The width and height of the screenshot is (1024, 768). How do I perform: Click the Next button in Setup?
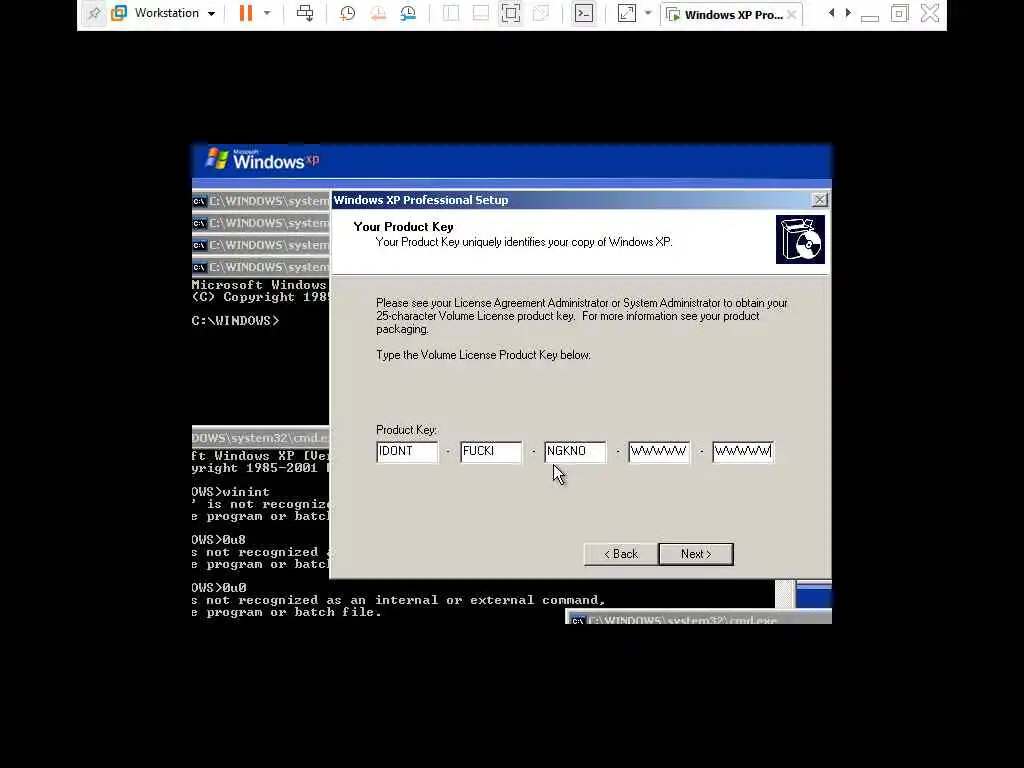click(x=696, y=554)
